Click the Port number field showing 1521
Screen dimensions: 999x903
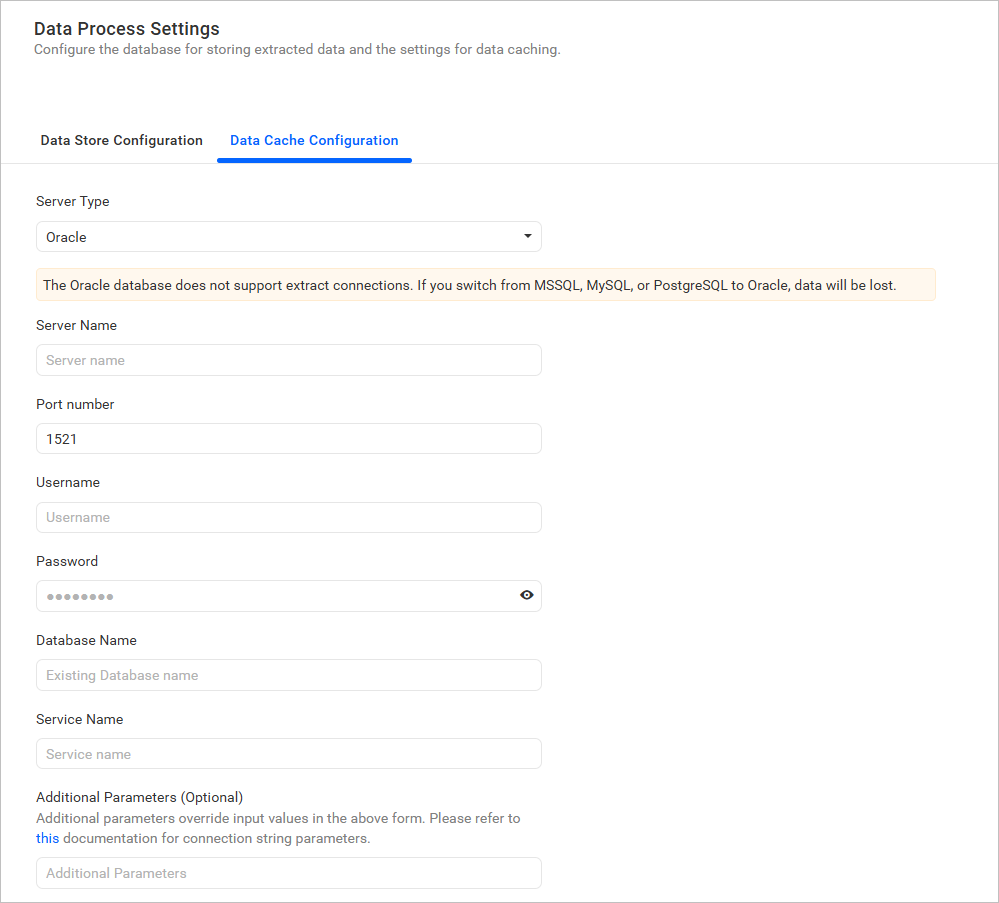click(288, 438)
